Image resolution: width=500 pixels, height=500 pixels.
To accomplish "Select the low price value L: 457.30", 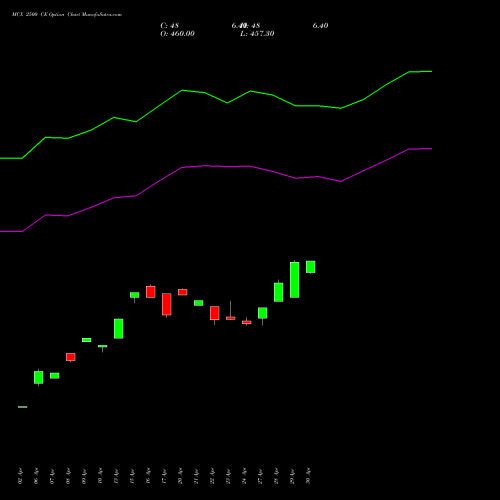I will (257, 34).
